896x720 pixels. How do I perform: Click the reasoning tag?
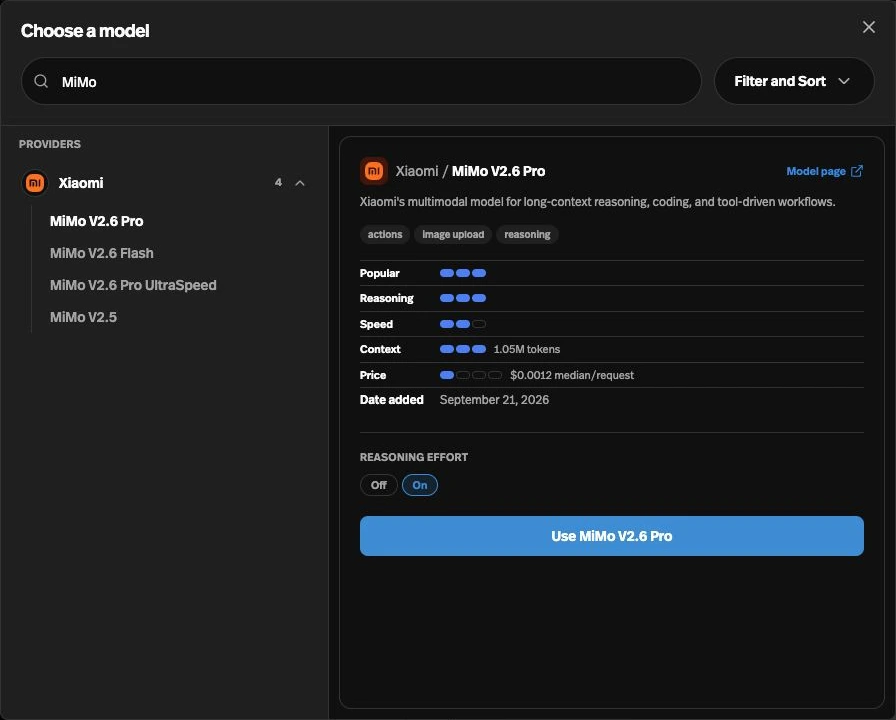pos(527,234)
